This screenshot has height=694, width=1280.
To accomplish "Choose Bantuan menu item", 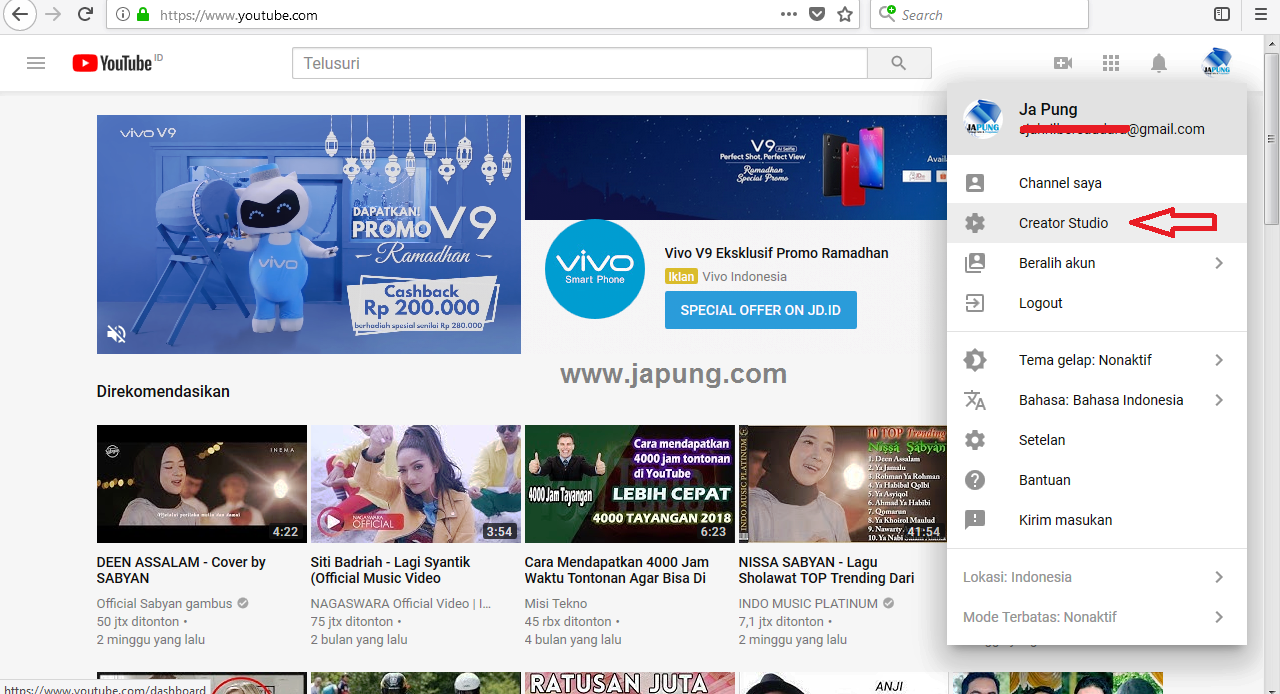I will (1097, 480).
